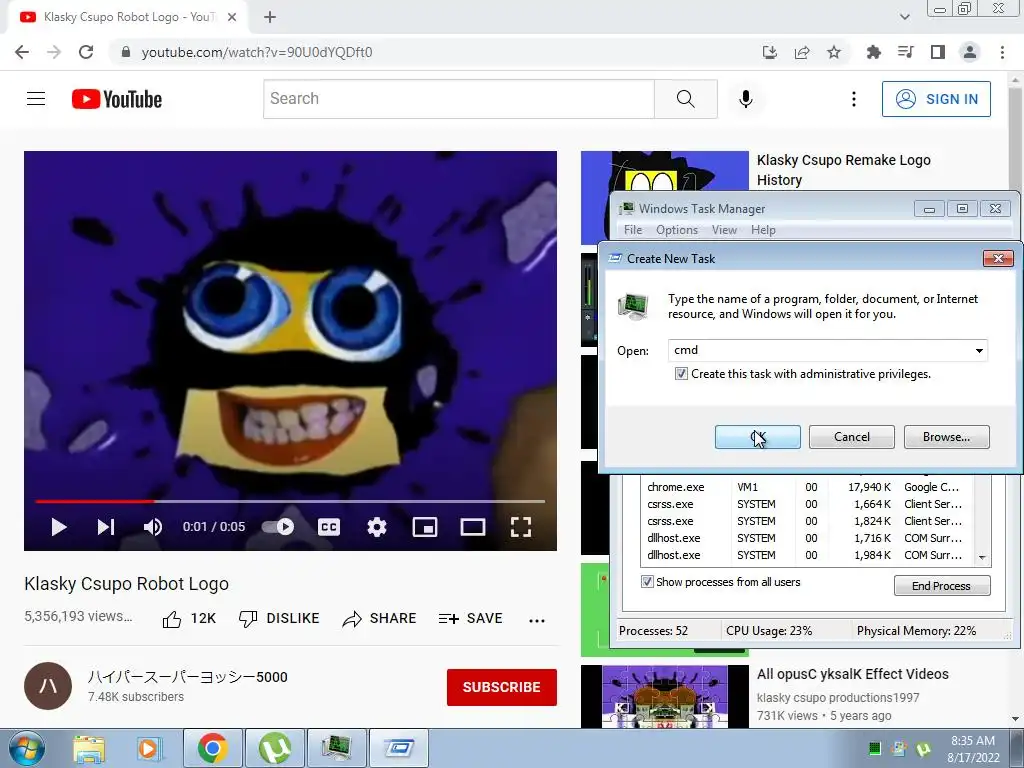This screenshot has width=1024, height=768.
Task: Expand the Open combo box dropdown arrow
Action: 979,351
